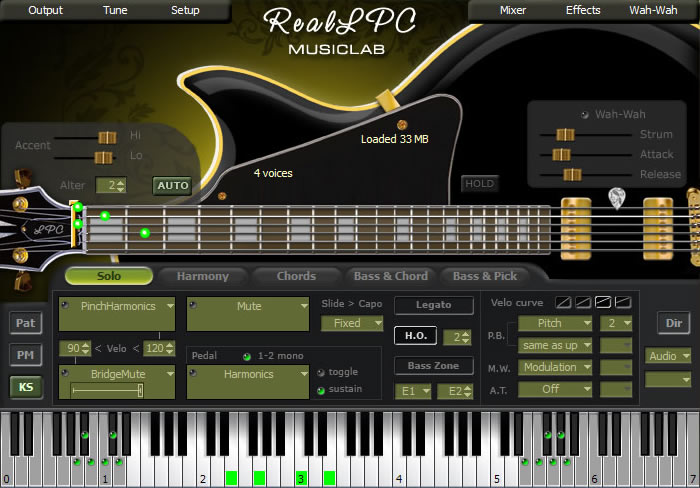This screenshot has height=488, width=700.
Task: Click the Pat button
Action: (25, 323)
